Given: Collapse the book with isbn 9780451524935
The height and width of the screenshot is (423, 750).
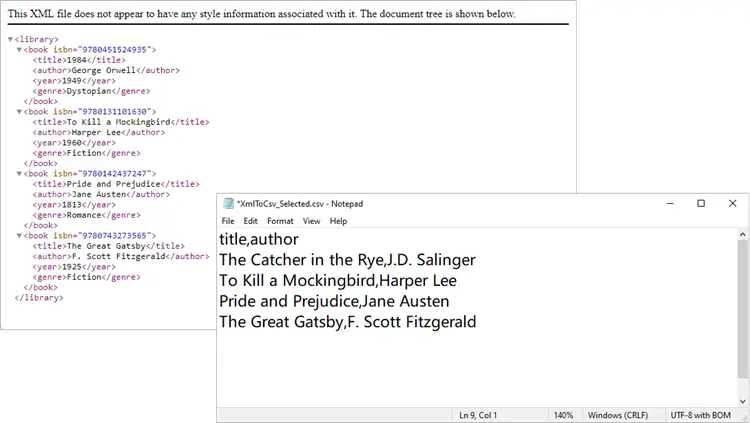Looking at the screenshot, I should point(19,49).
